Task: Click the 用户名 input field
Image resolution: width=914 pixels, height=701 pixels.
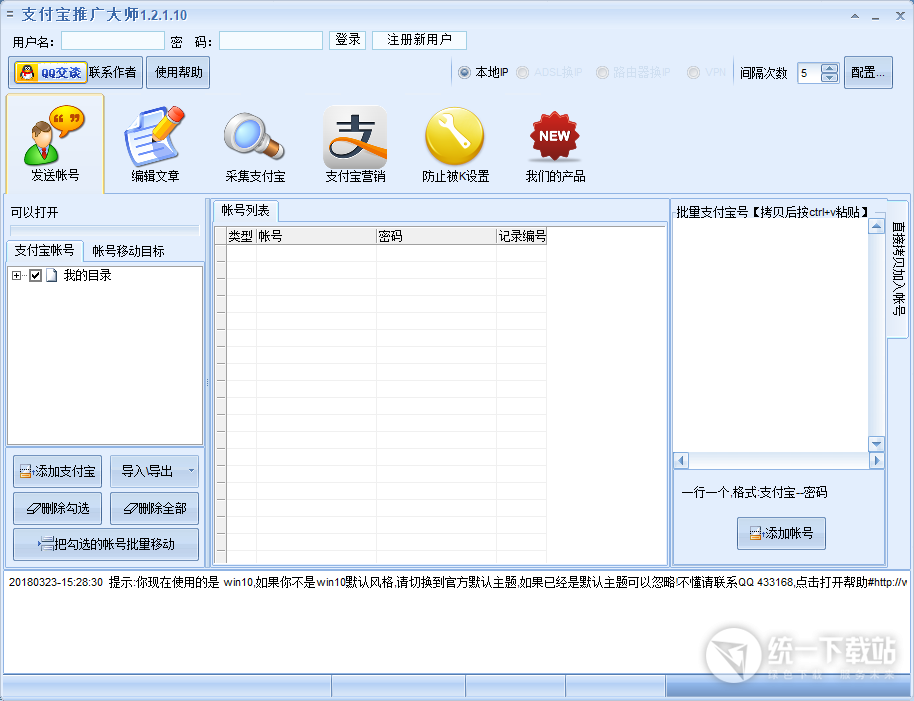Action: [113, 41]
